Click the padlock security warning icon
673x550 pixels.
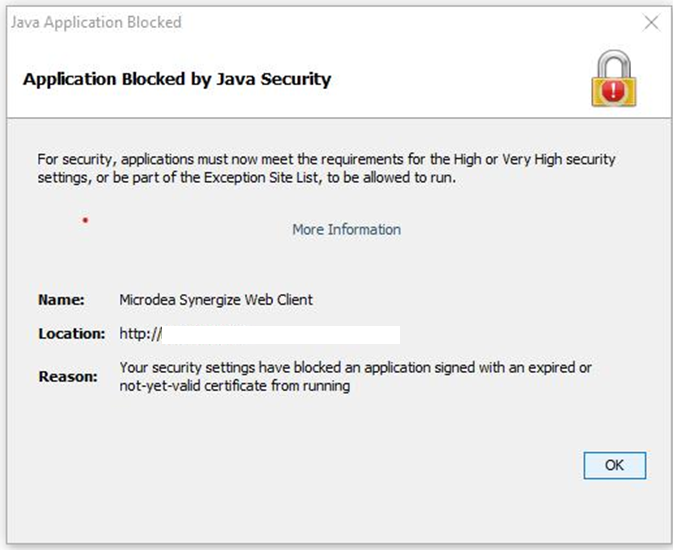[x=614, y=79]
